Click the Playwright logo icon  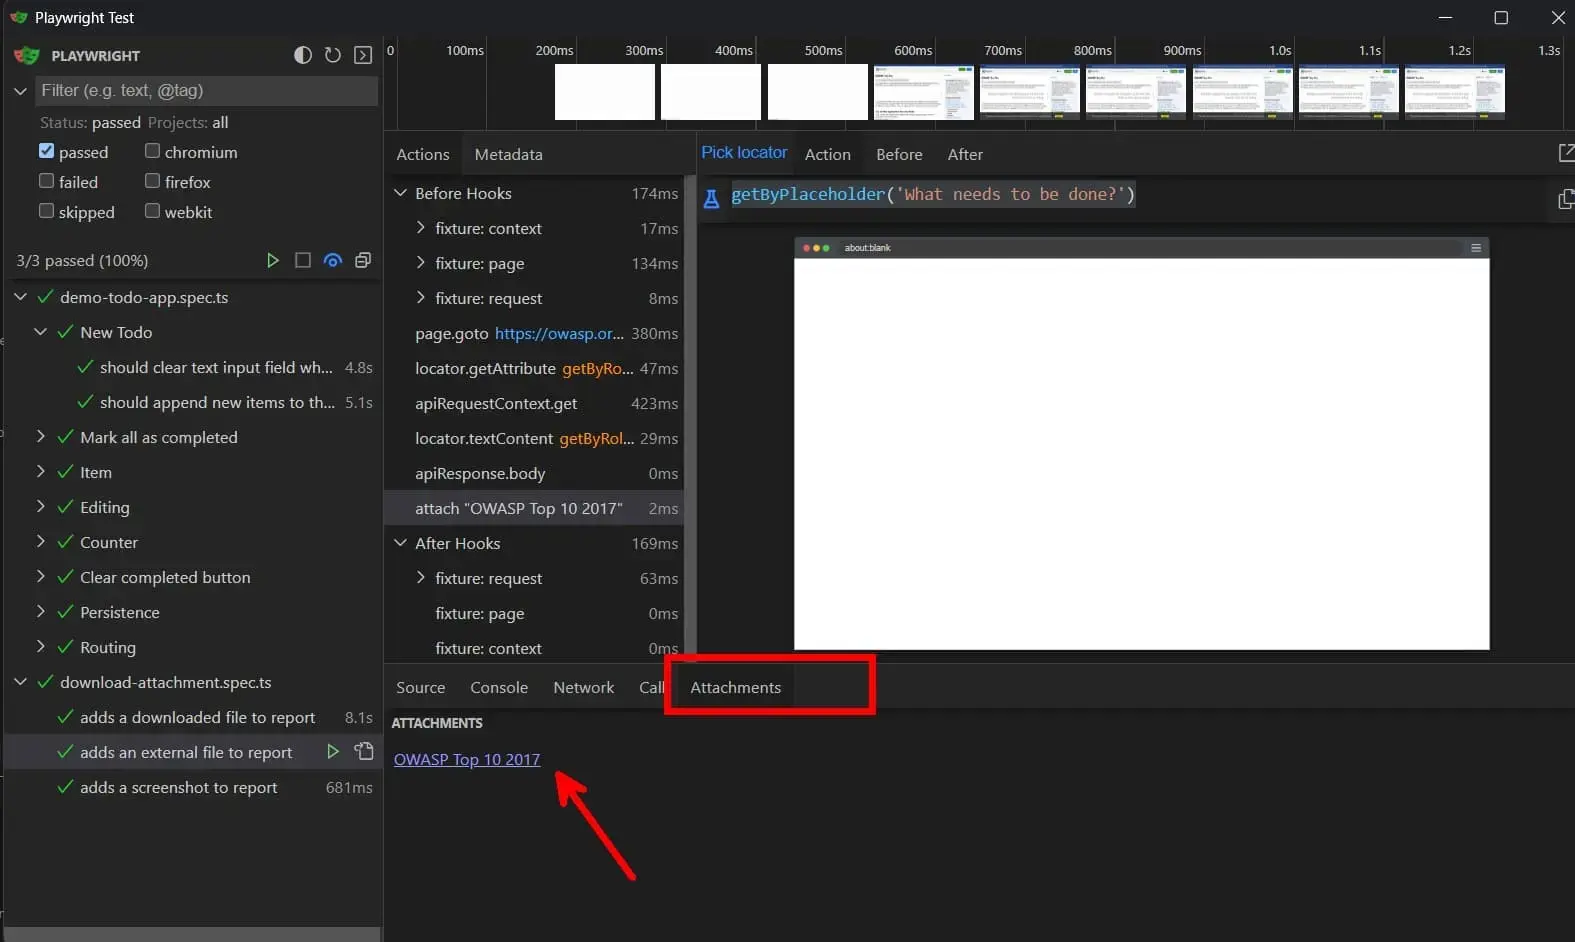(x=27, y=55)
